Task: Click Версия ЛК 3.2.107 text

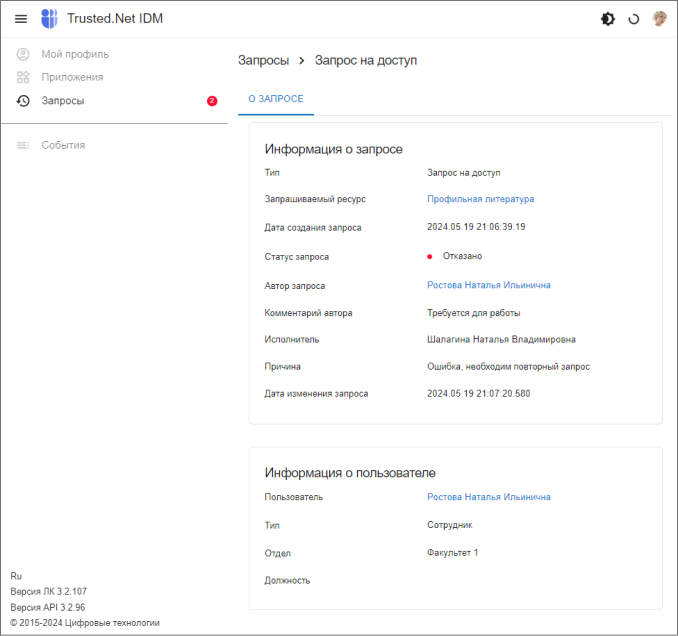Action: pos(48,591)
